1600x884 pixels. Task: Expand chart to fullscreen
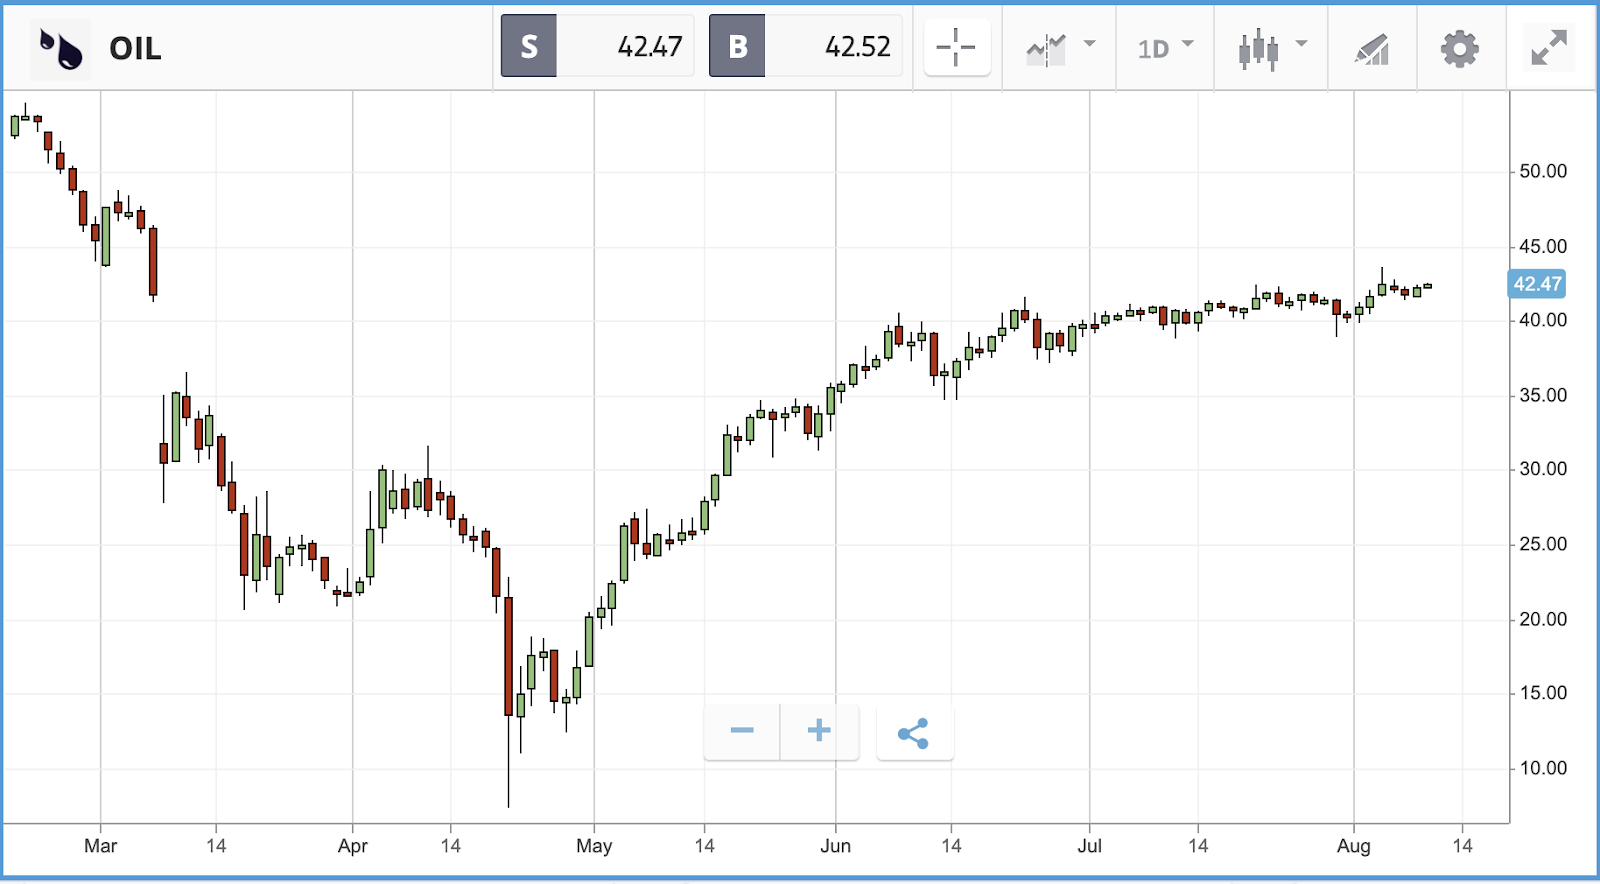pos(1548,48)
